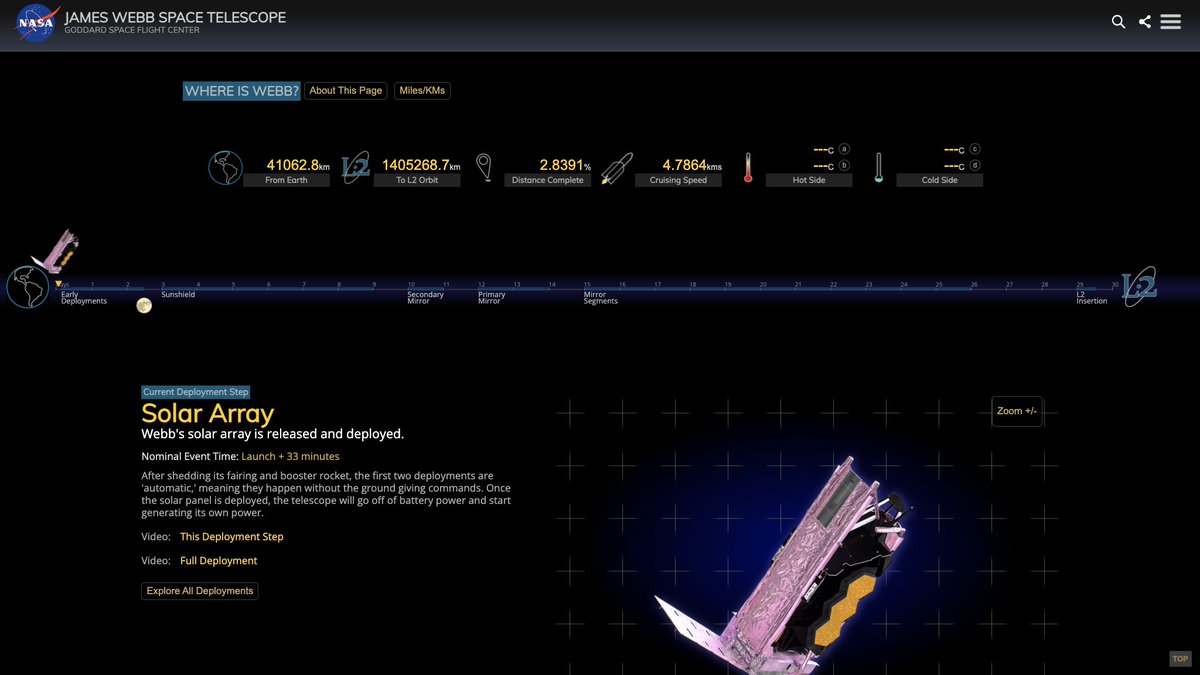1200x675 pixels.
Task: Click the To L2 Orbit label
Action: 418,180
